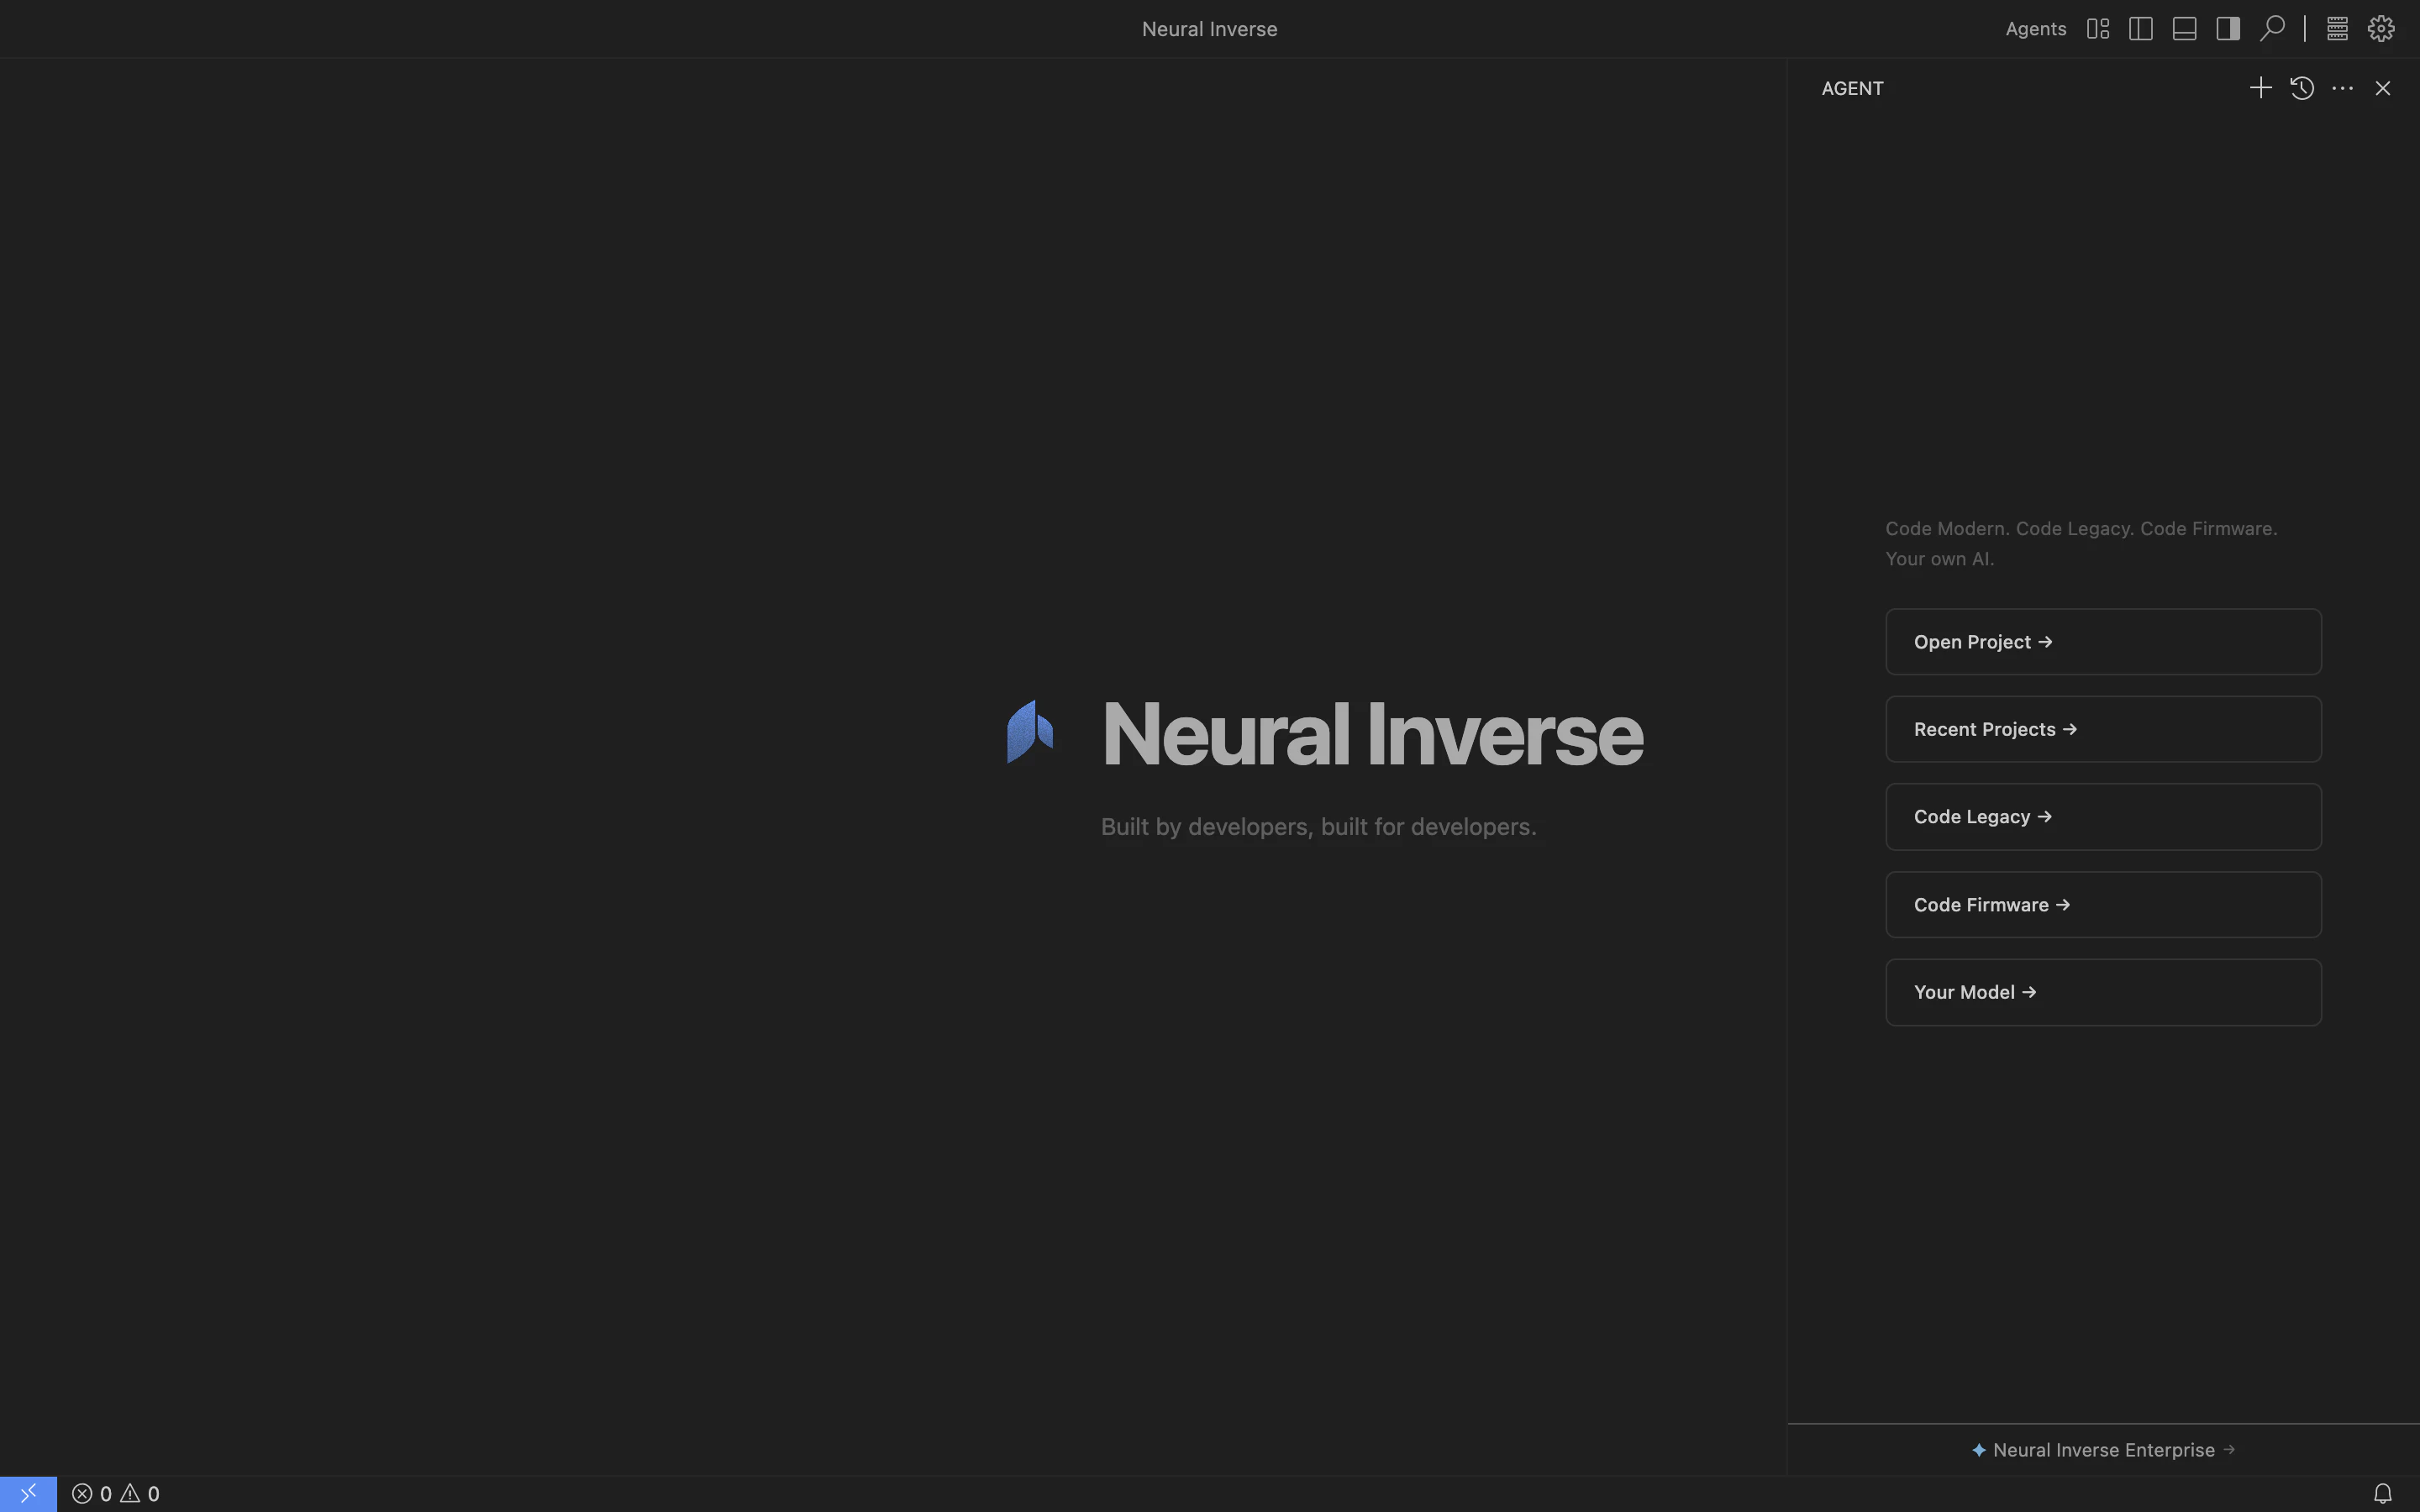Open search via the magnifier icon
2420x1512 pixels.
tap(2272, 29)
